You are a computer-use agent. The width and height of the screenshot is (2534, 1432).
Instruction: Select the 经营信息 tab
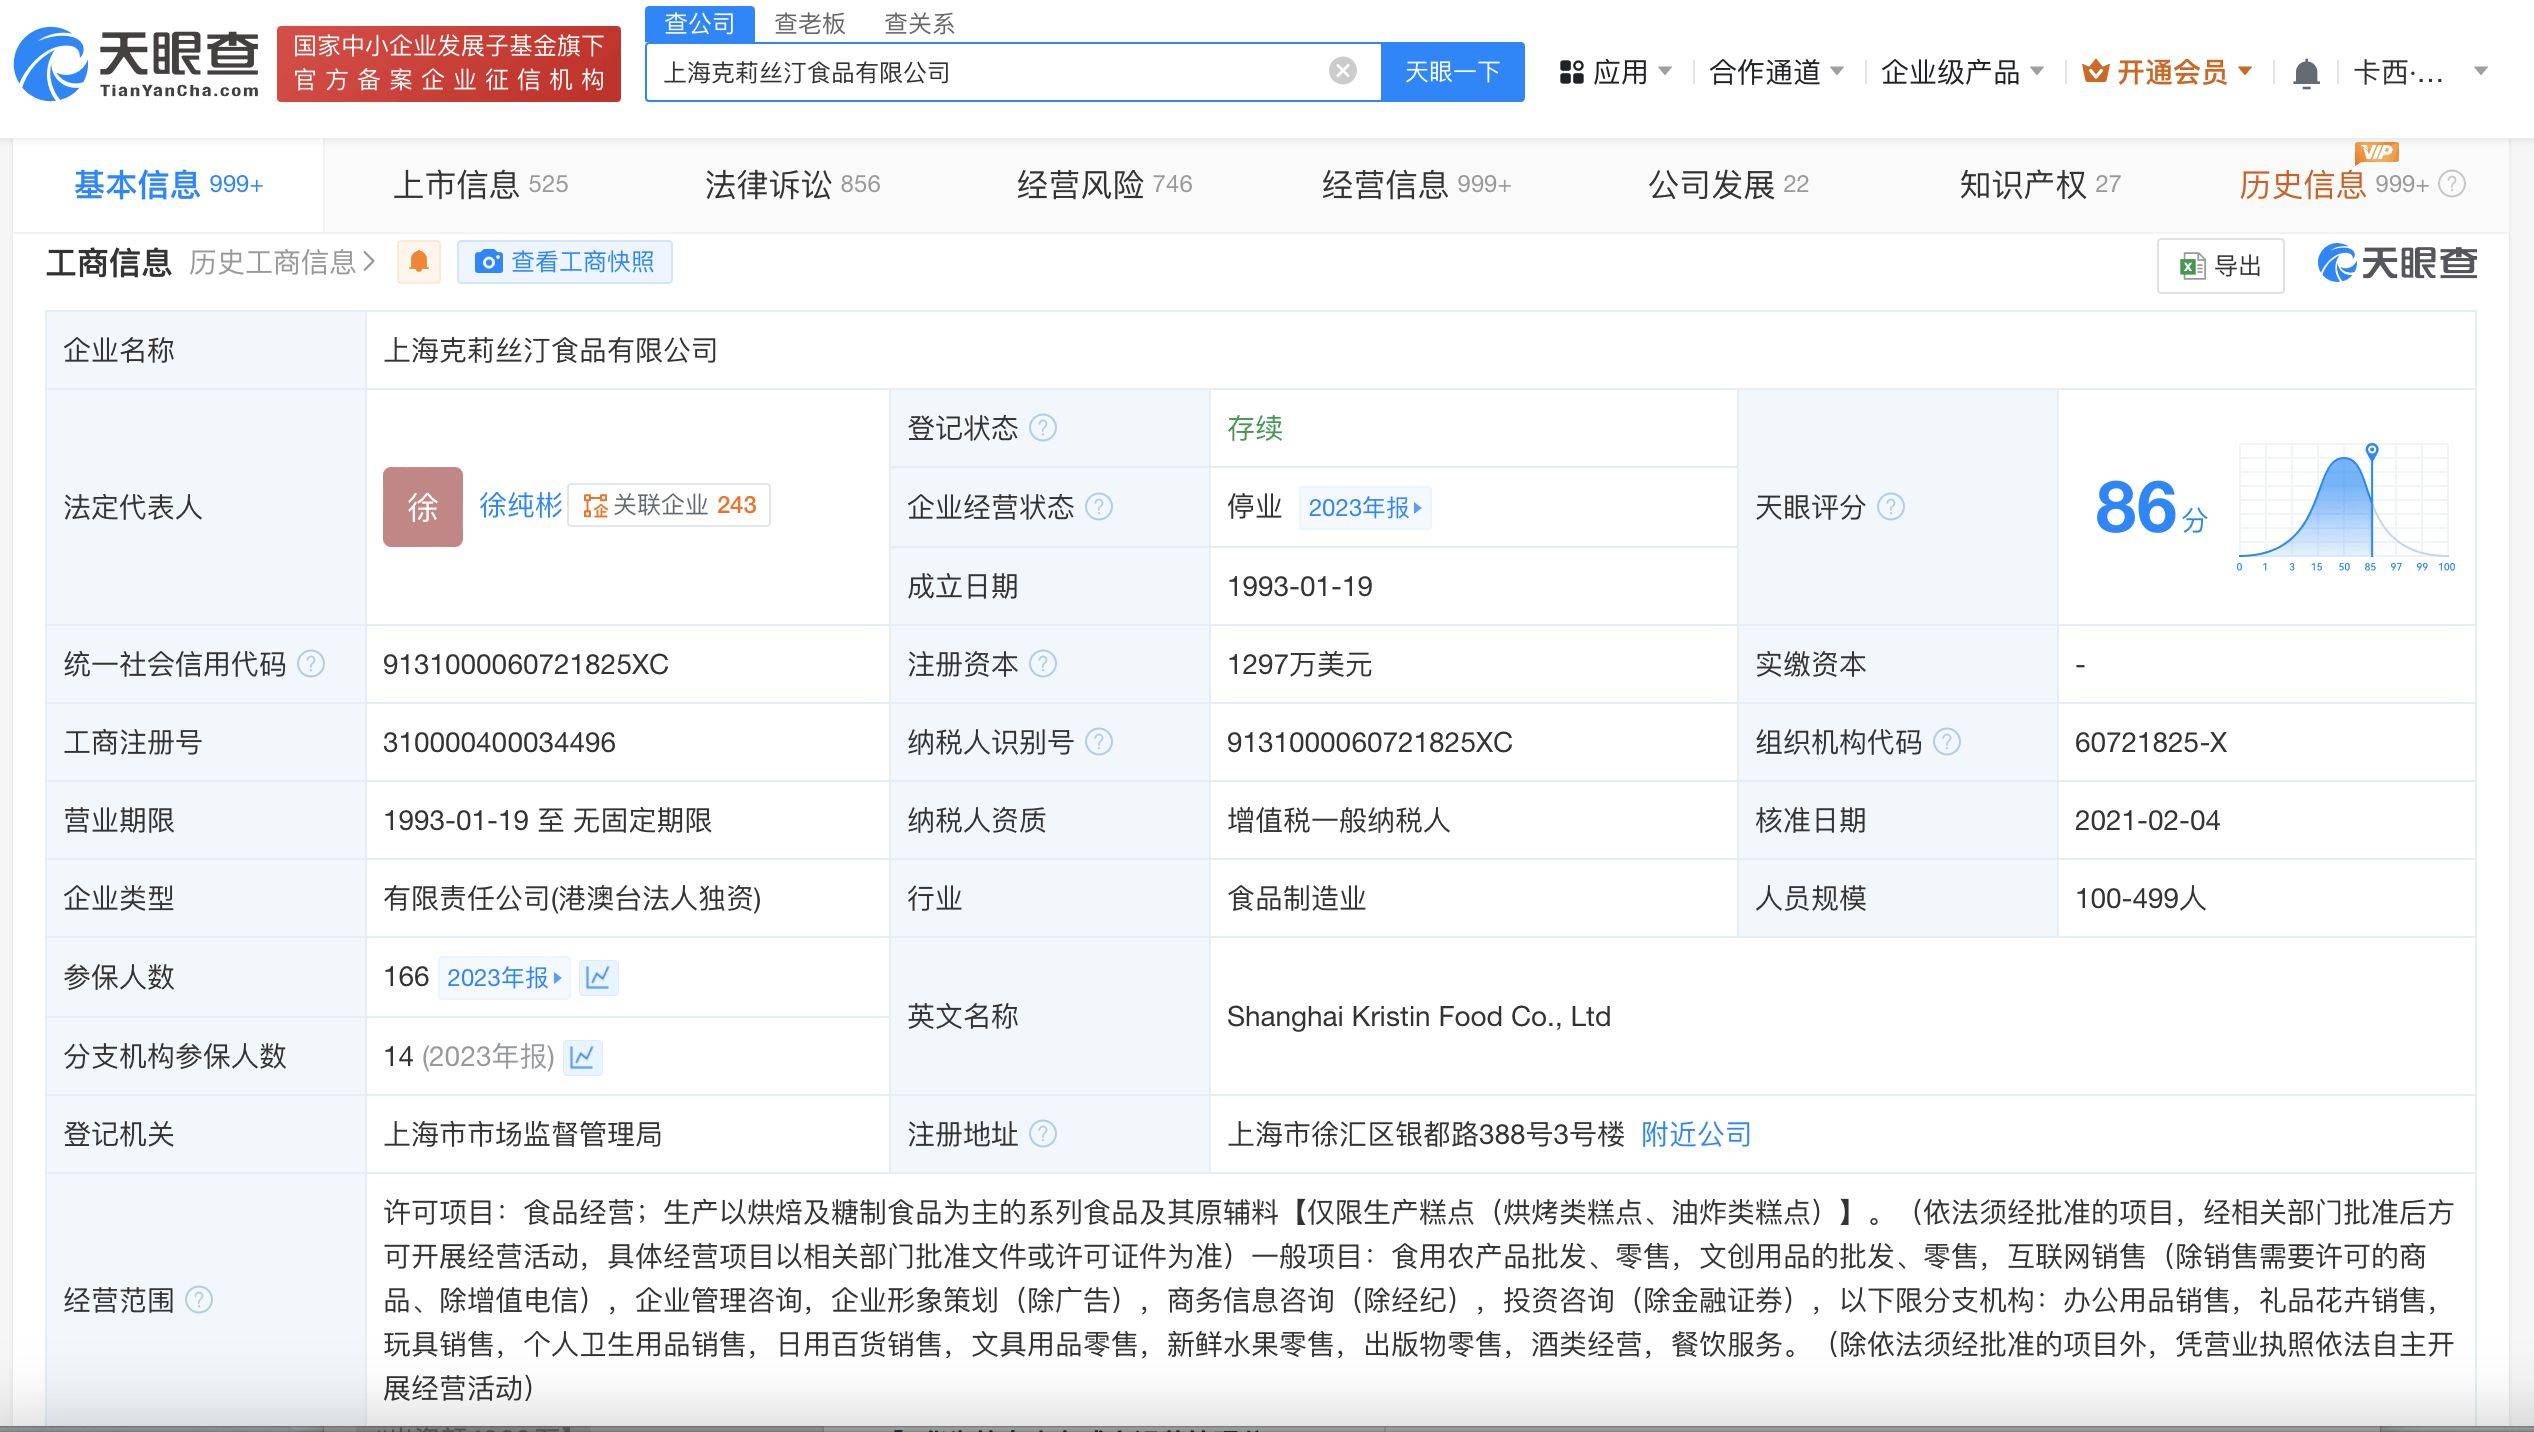pos(1416,184)
